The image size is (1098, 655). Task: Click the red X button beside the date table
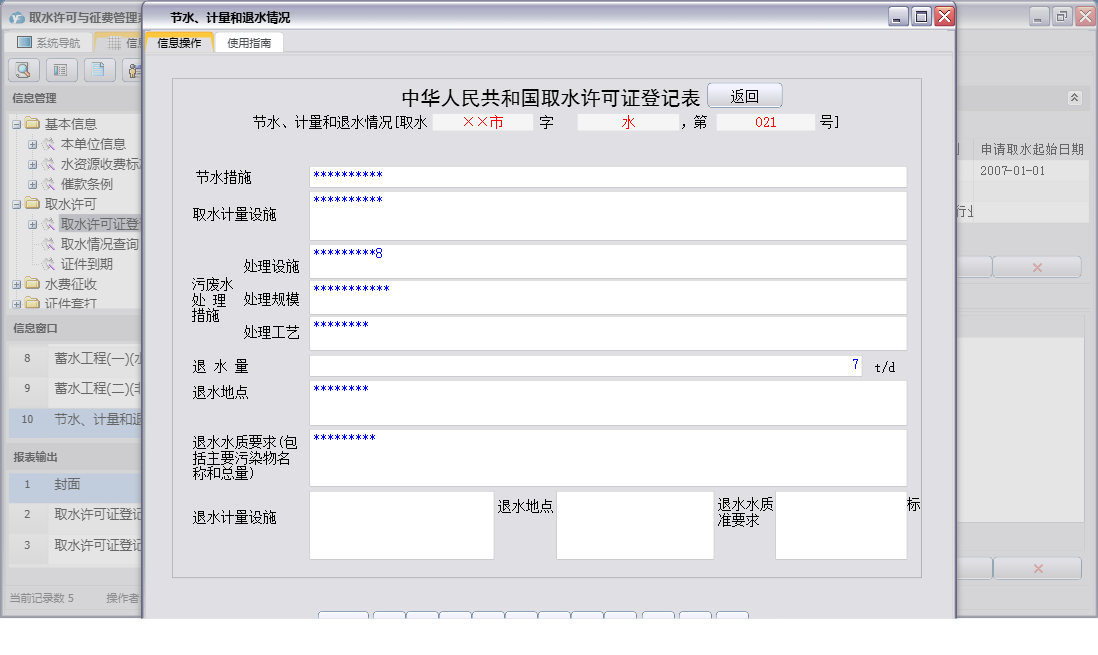1037,267
